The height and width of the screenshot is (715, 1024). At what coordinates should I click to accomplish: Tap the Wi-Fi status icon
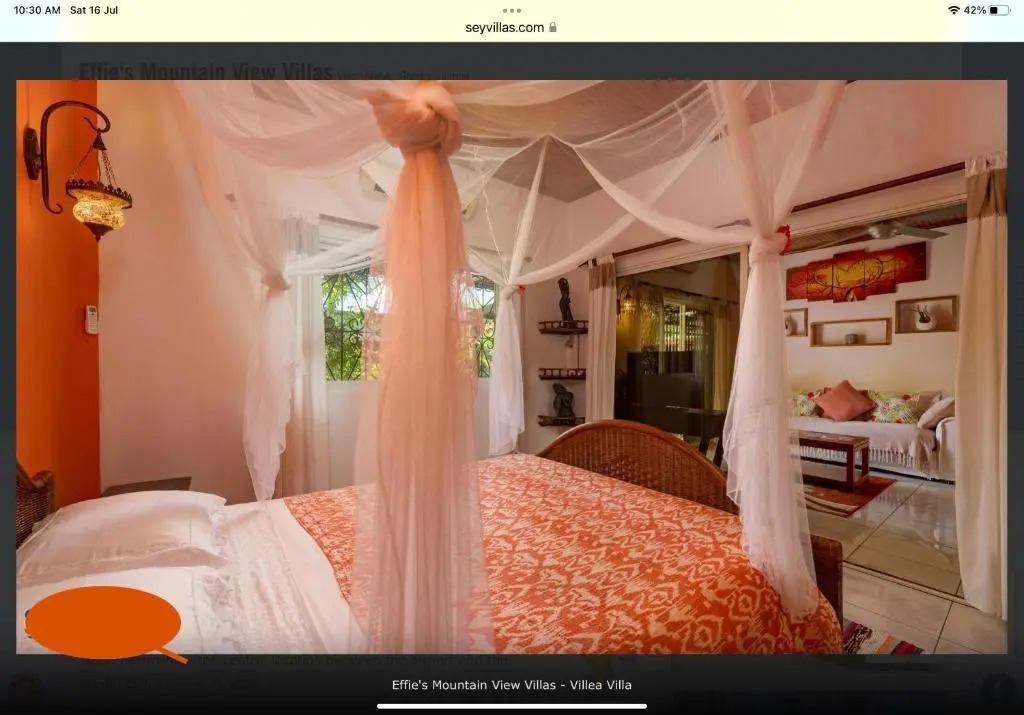tap(953, 10)
